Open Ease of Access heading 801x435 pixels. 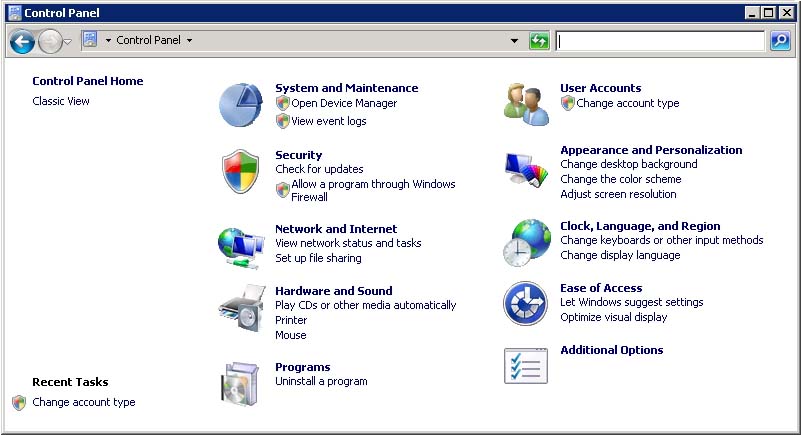(x=601, y=288)
